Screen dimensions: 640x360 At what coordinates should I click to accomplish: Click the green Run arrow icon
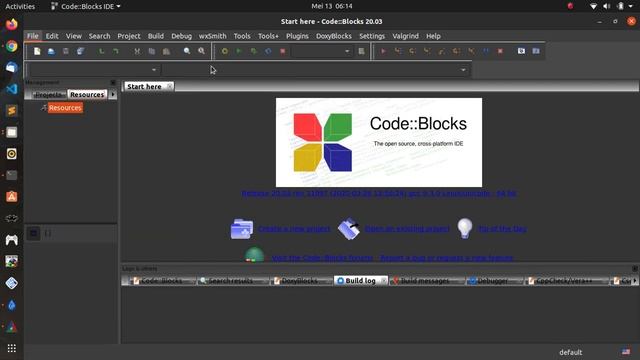[239, 51]
